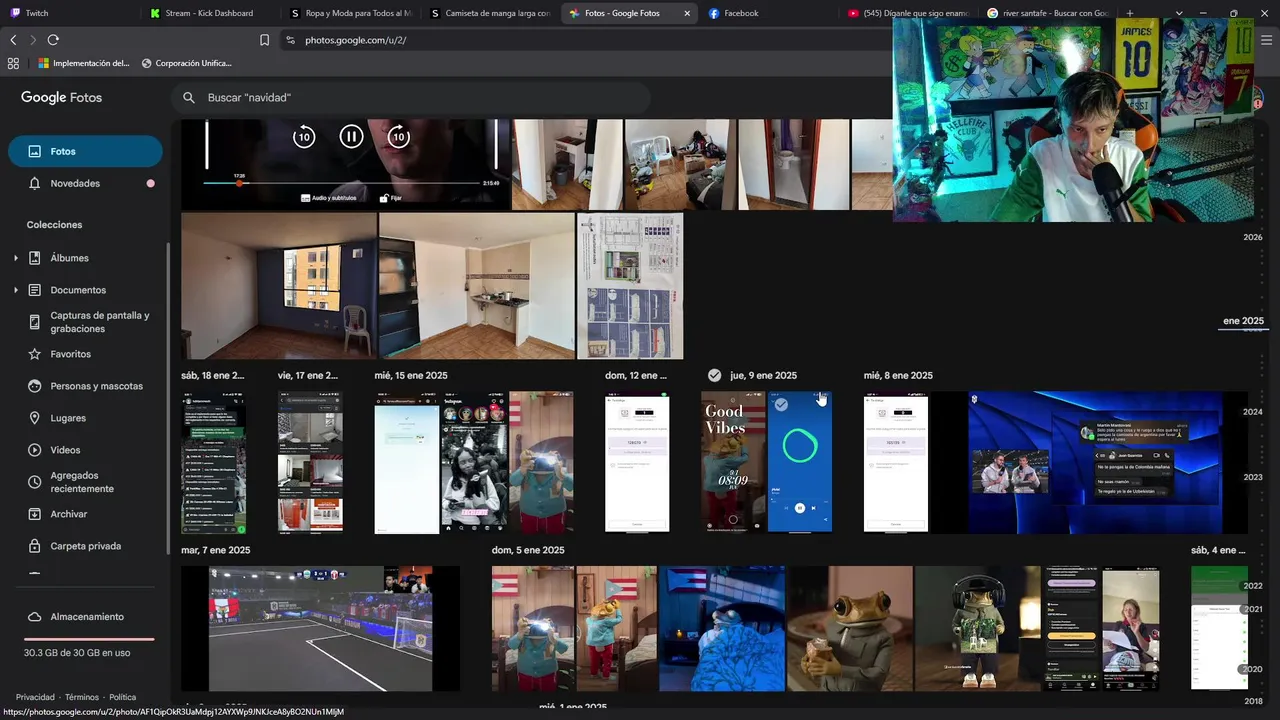Open Lugares via the pin icon
Image resolution: width=1280 pixels, height=720 pixels.
click(x=35, y=418)
